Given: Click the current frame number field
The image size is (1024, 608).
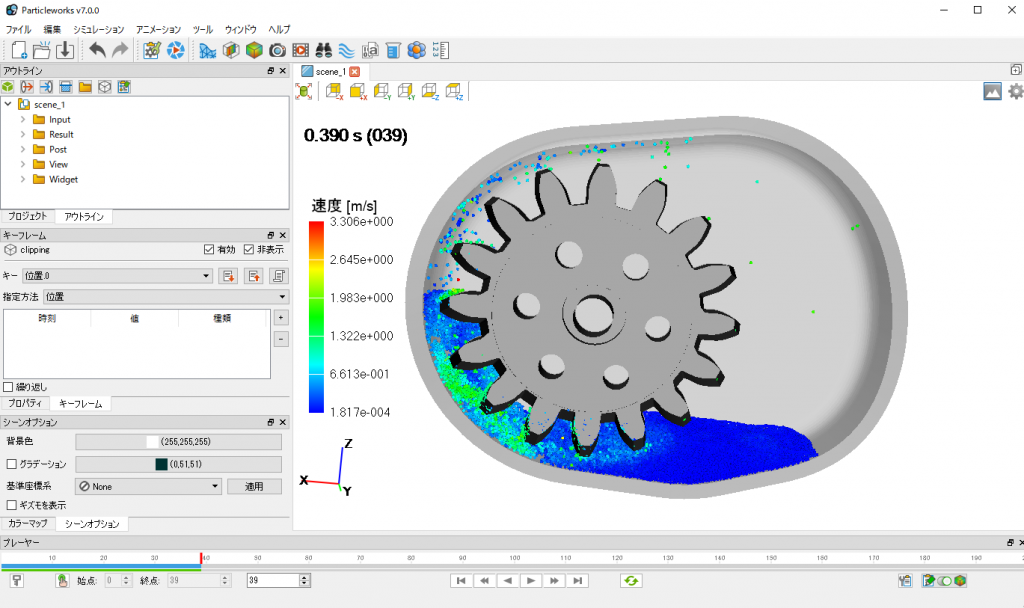Looking at the screenshot, I should (273, 580).
